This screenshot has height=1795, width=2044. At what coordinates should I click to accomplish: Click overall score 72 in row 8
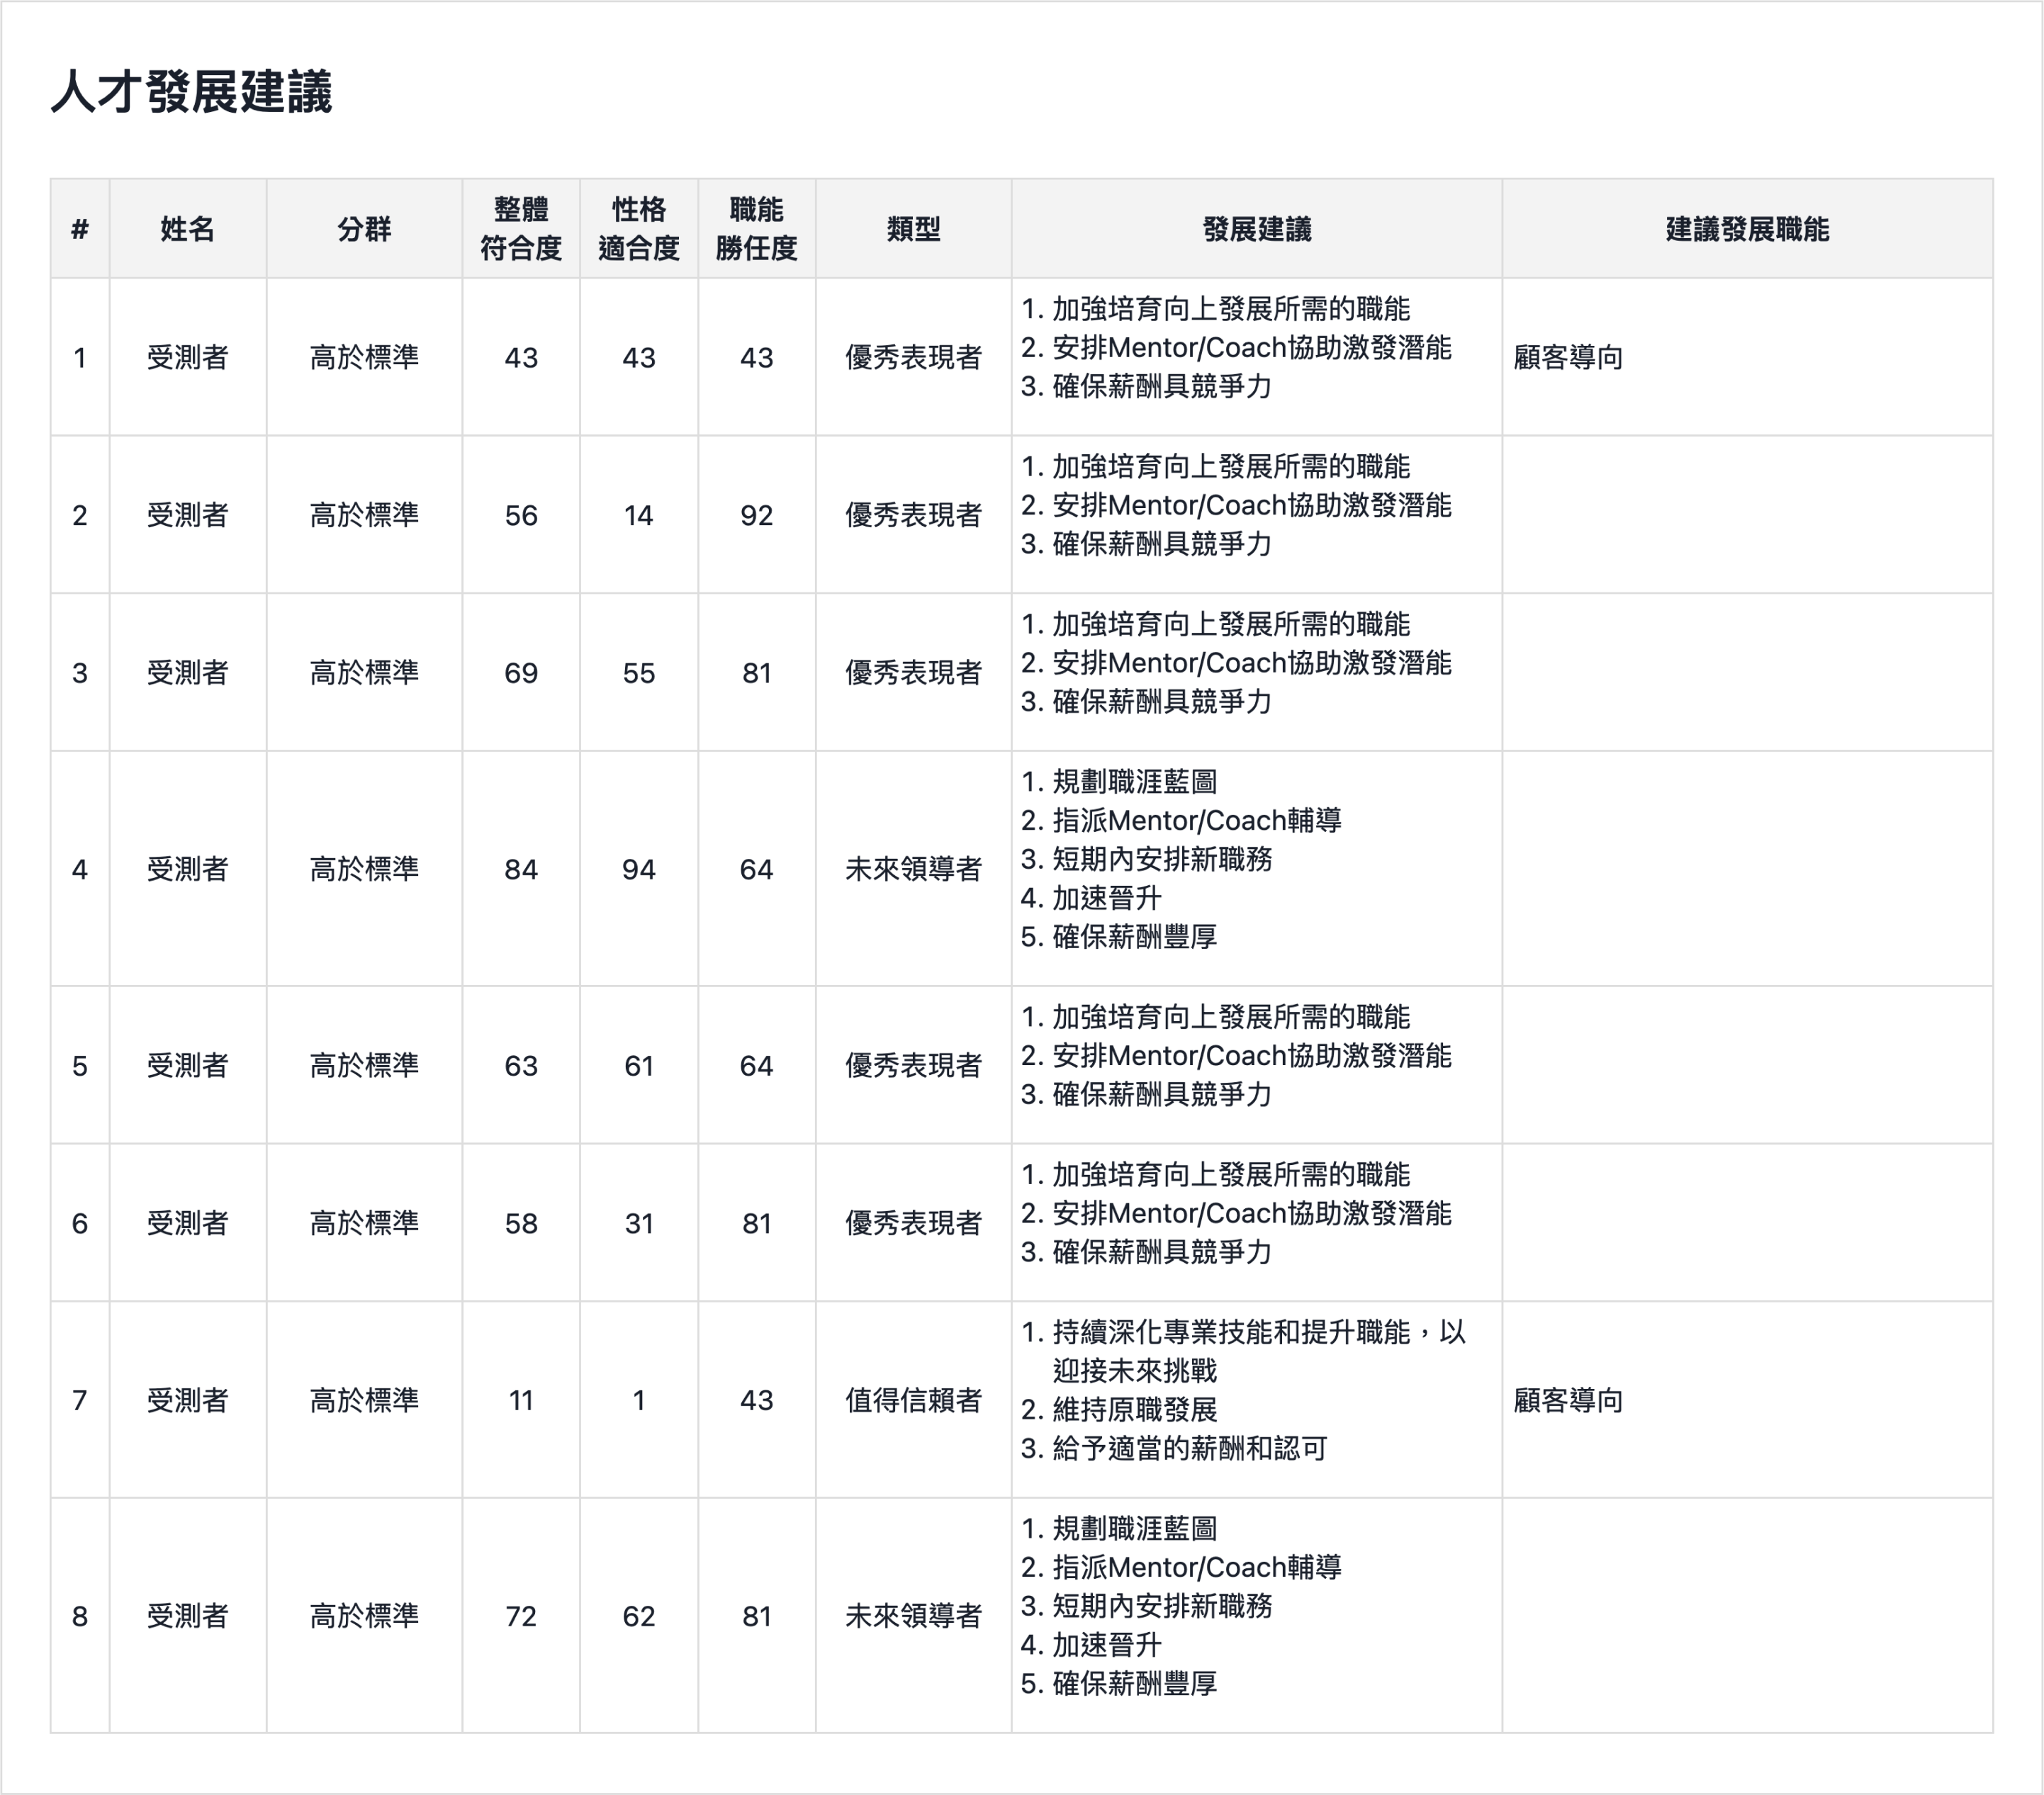coord(521,1616)
